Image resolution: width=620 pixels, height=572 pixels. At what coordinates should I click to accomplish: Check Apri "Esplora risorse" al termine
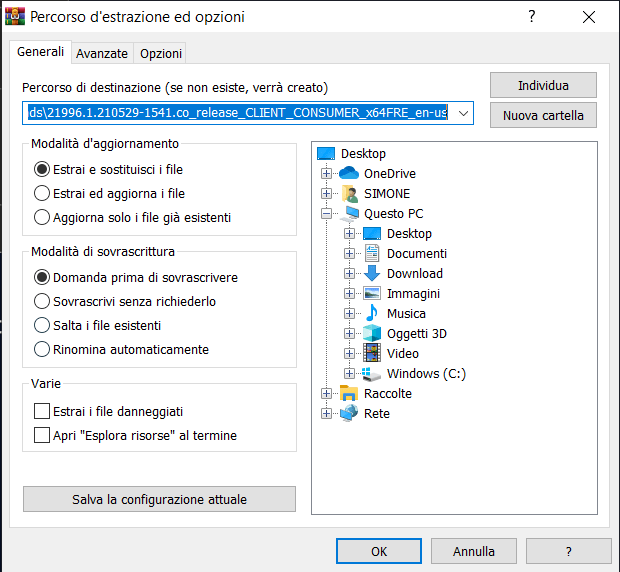[42, 435]
